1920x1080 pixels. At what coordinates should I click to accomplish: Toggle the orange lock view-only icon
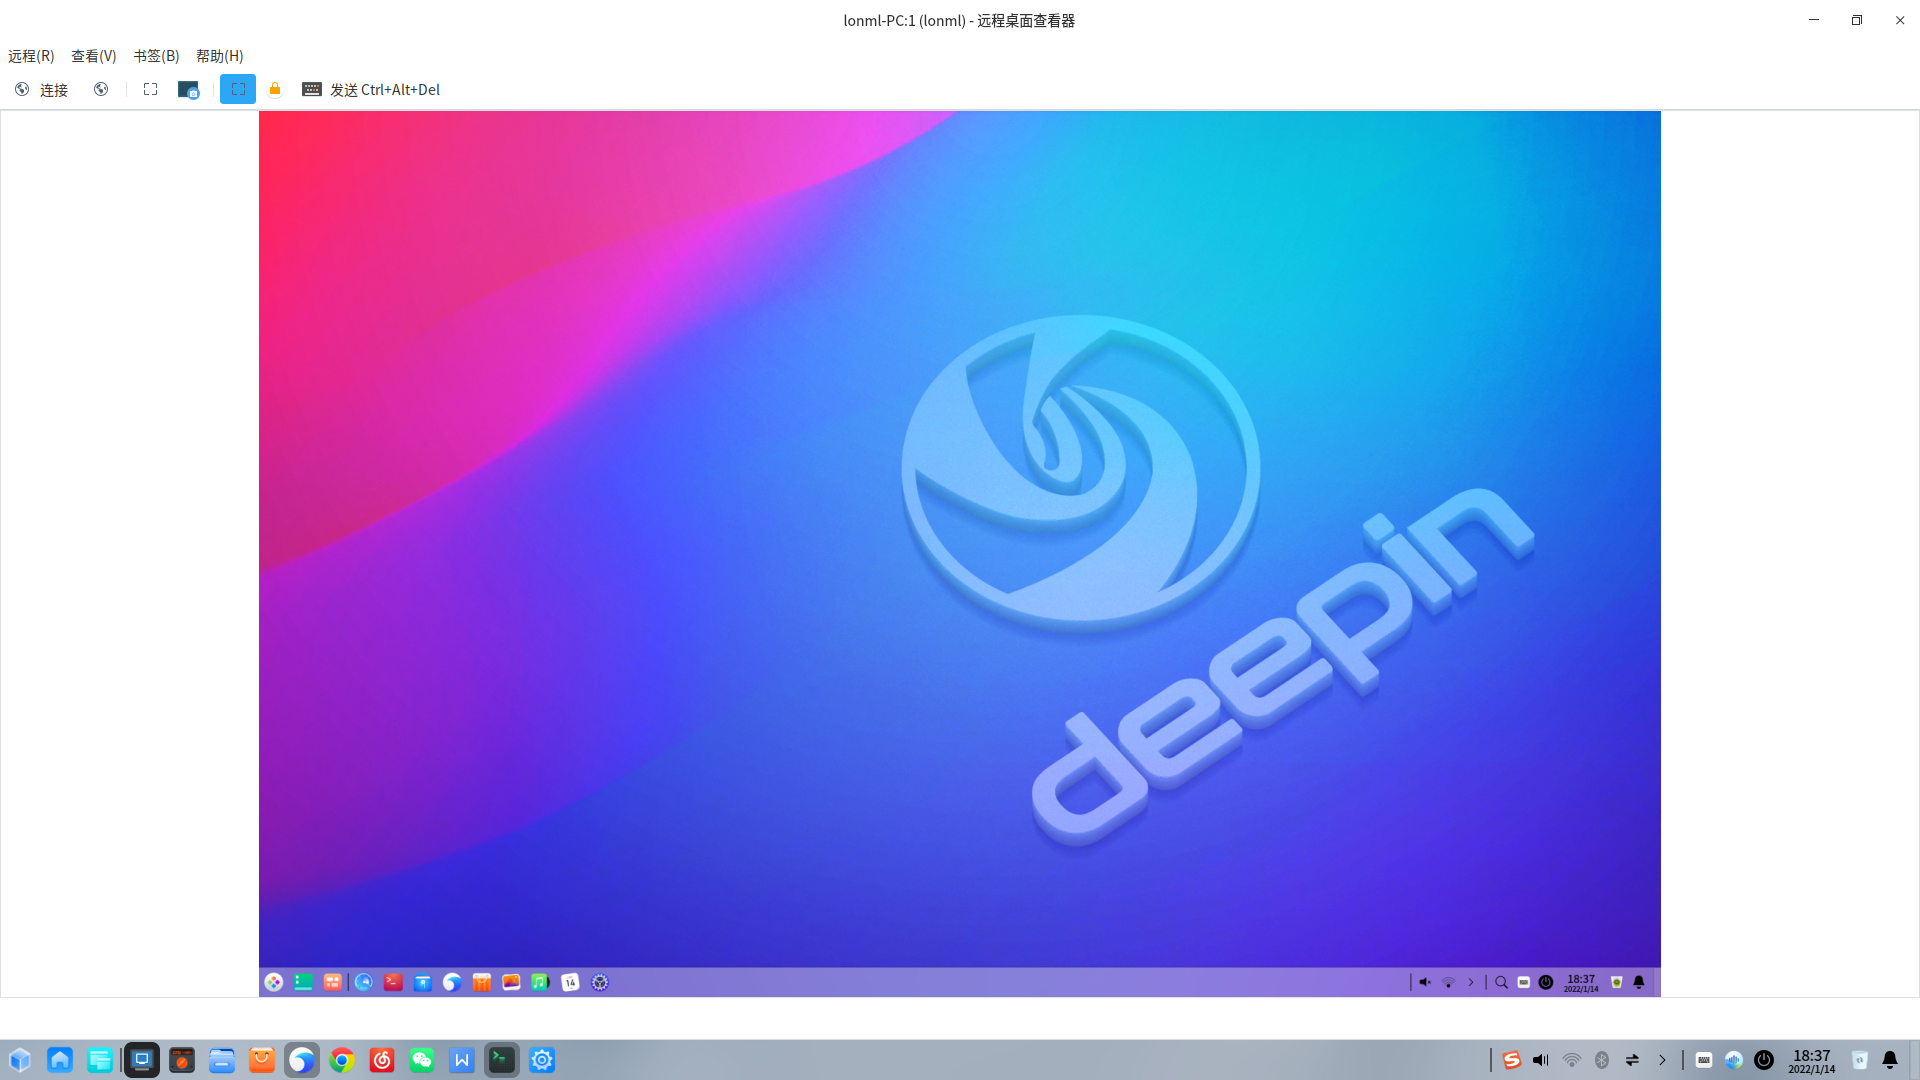[275, 90]
